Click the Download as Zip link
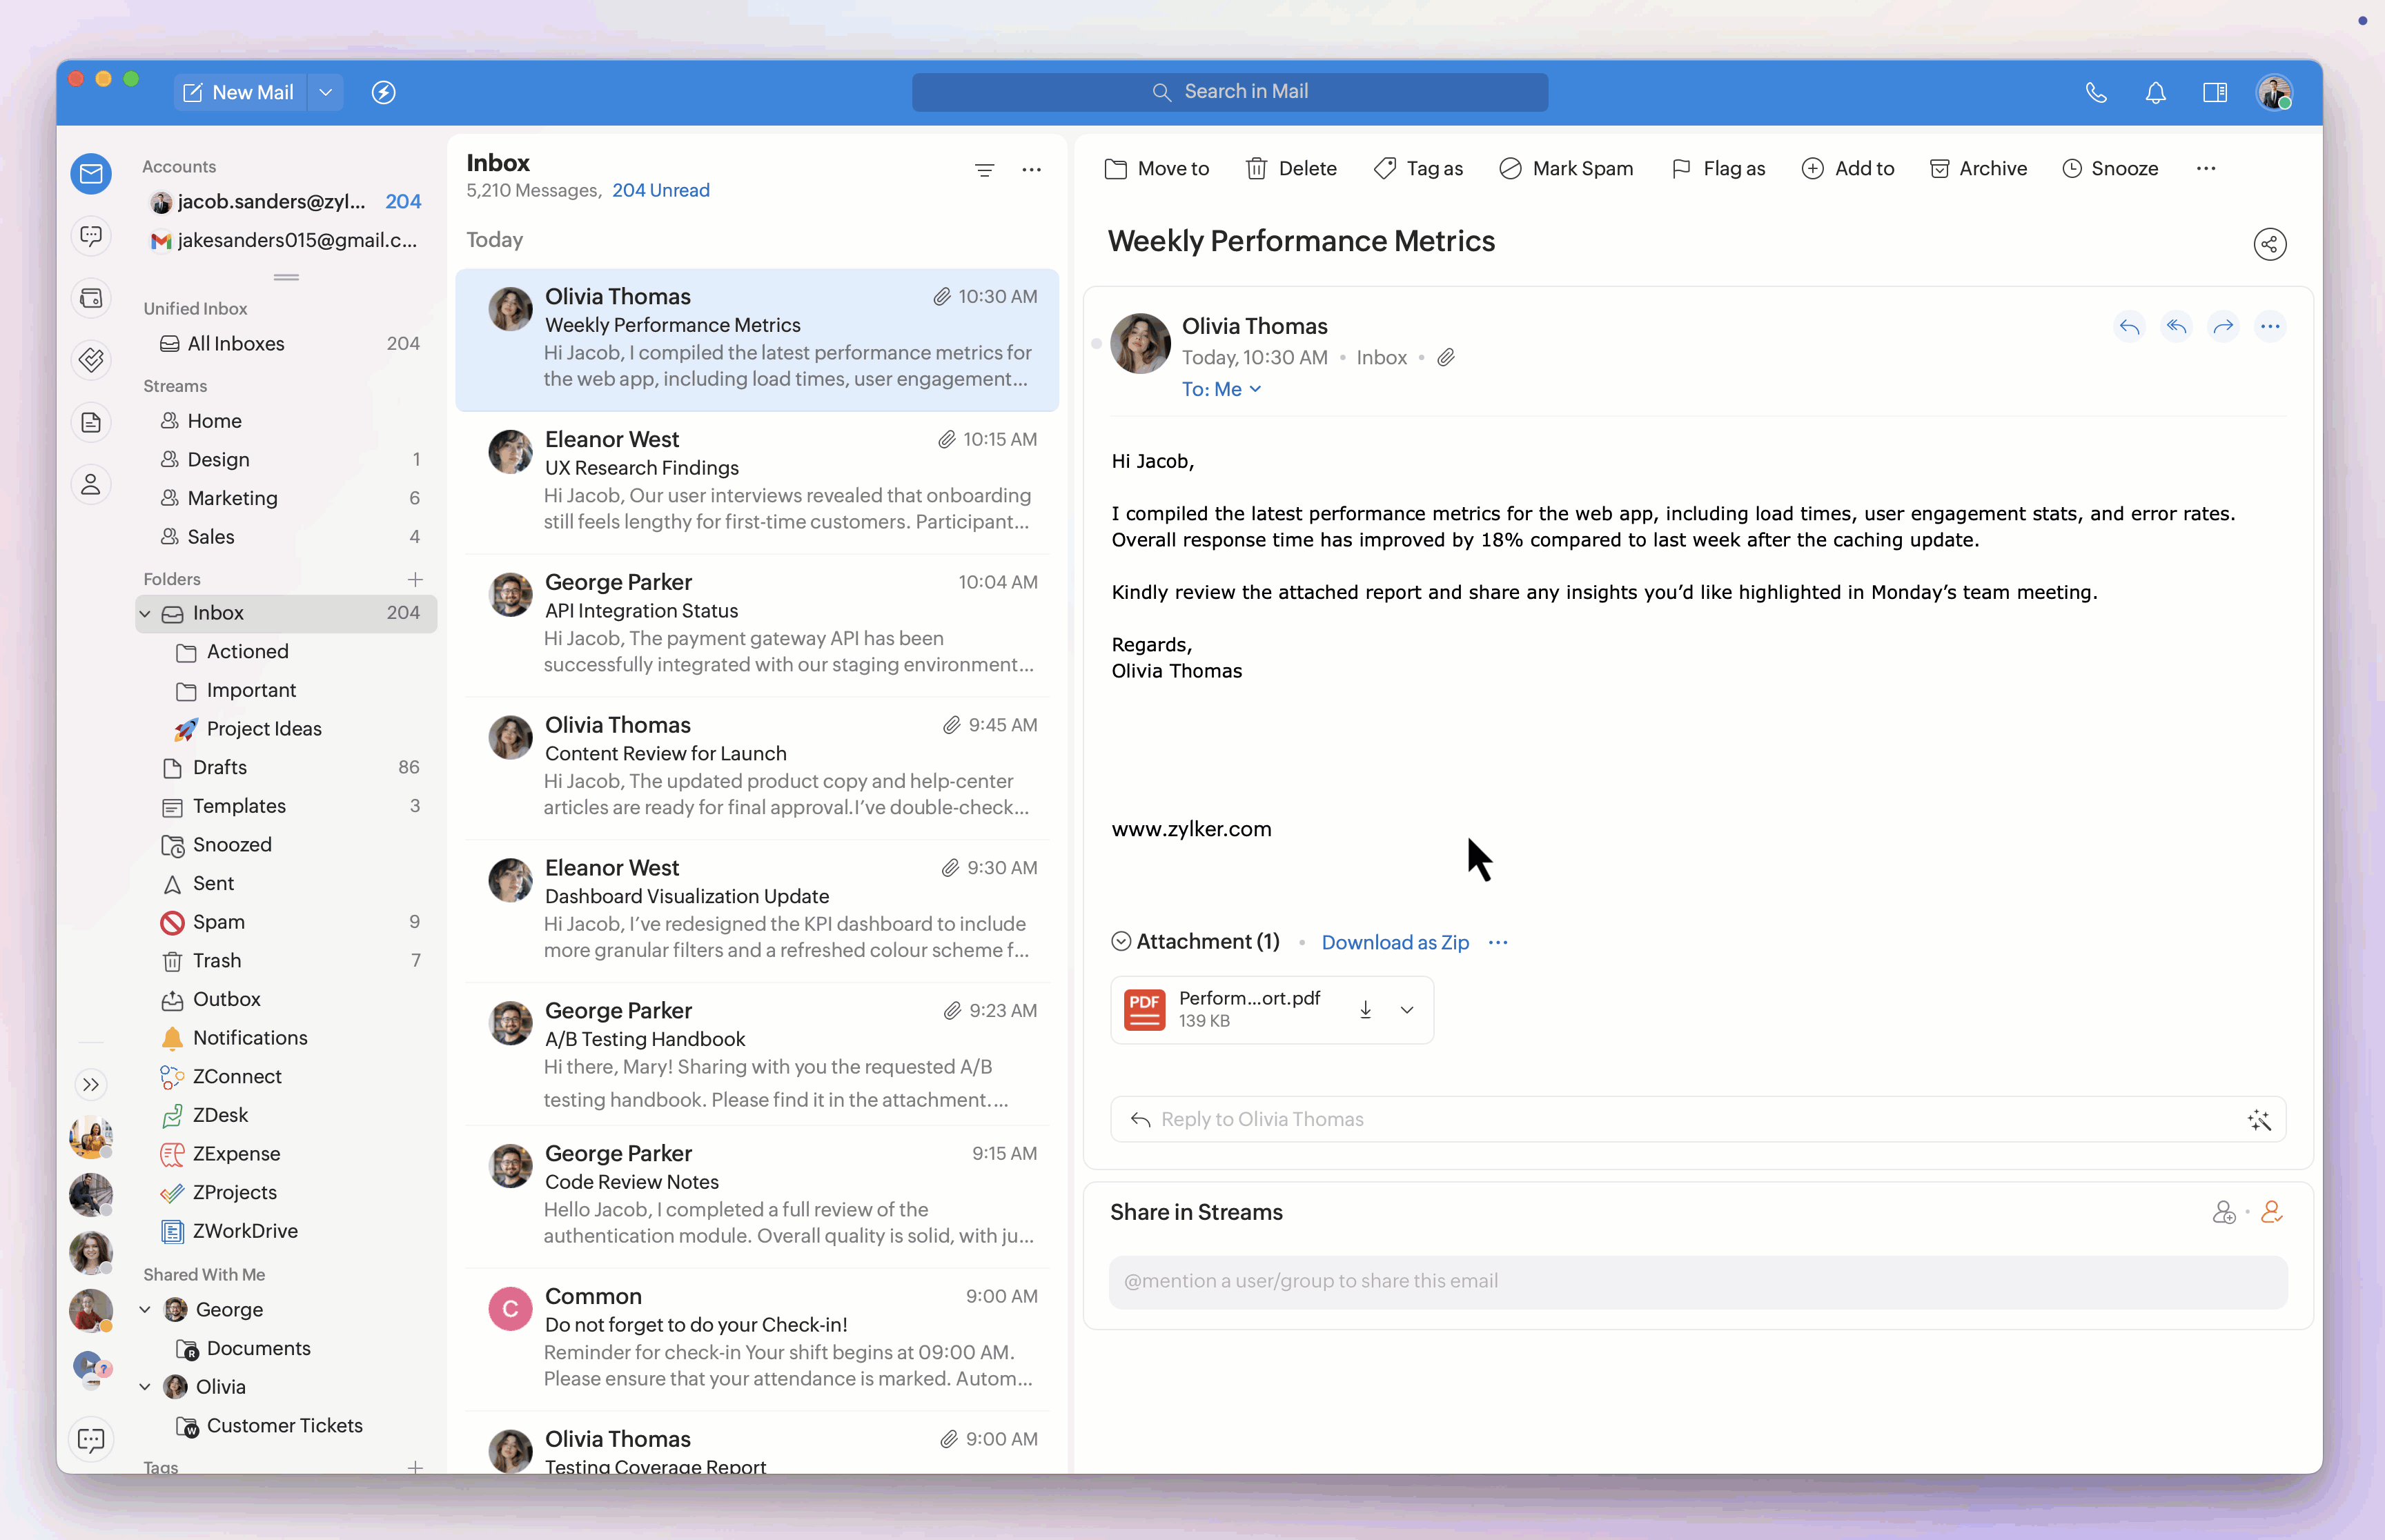The height and width of the screenshot is (1540, 2385). click(1394, 942)
